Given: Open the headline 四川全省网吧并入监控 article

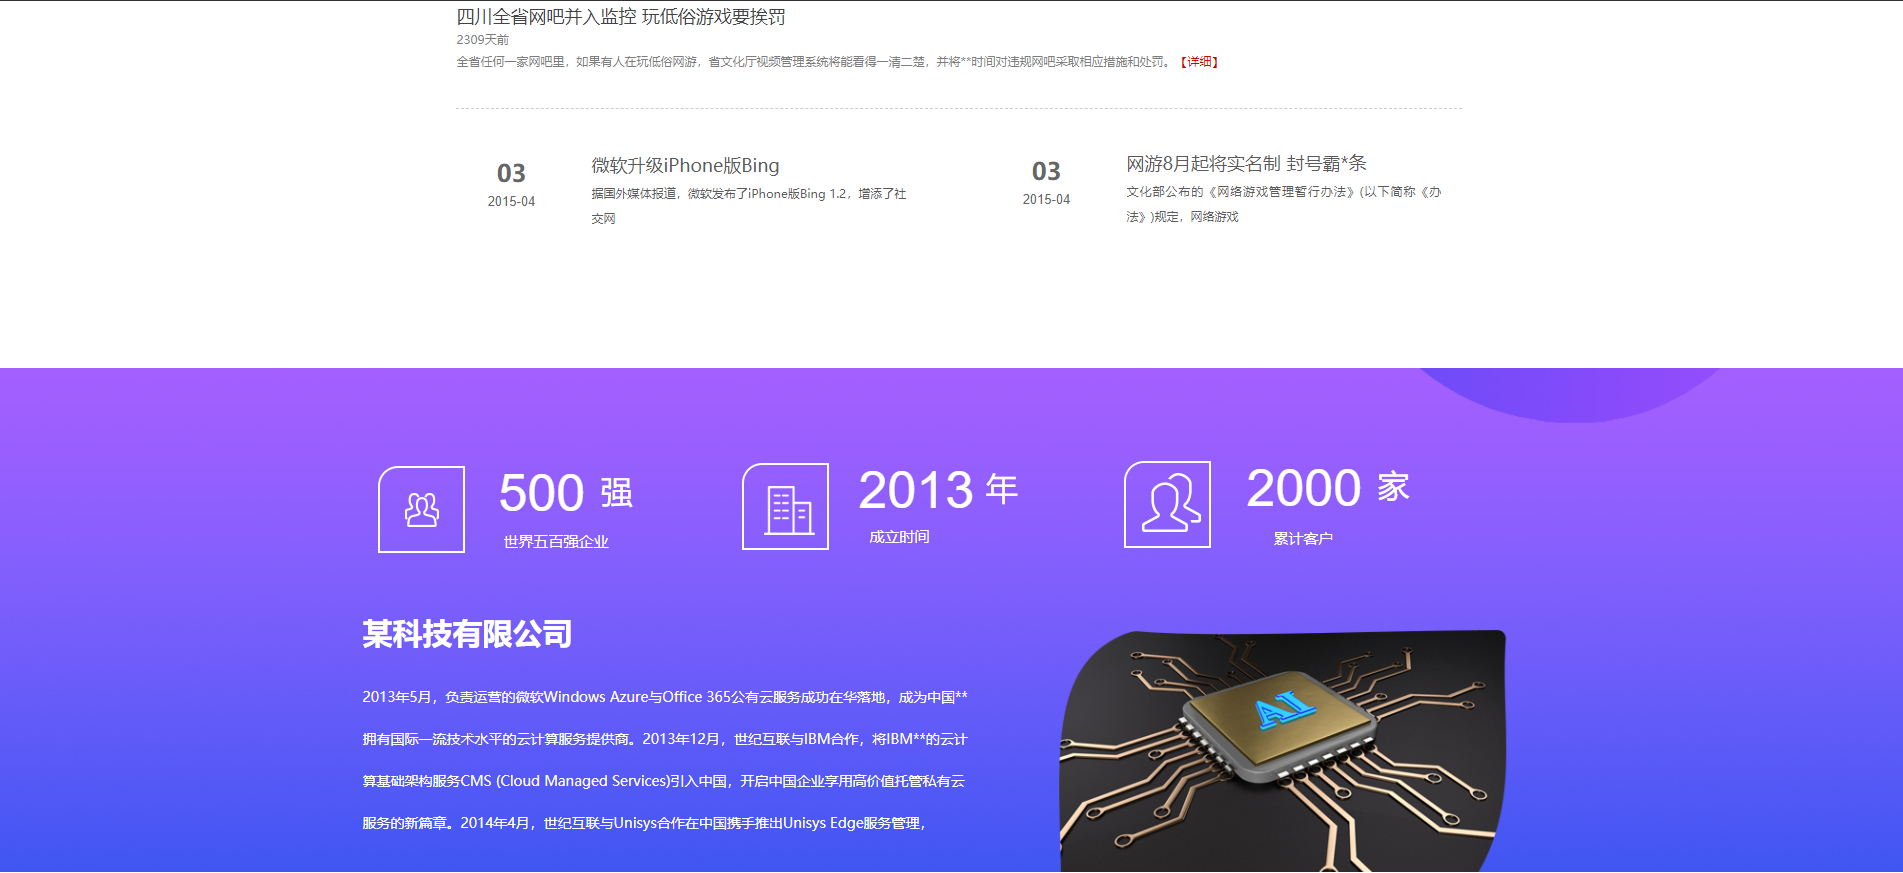Looking at the screenshot, I should 621,17.
